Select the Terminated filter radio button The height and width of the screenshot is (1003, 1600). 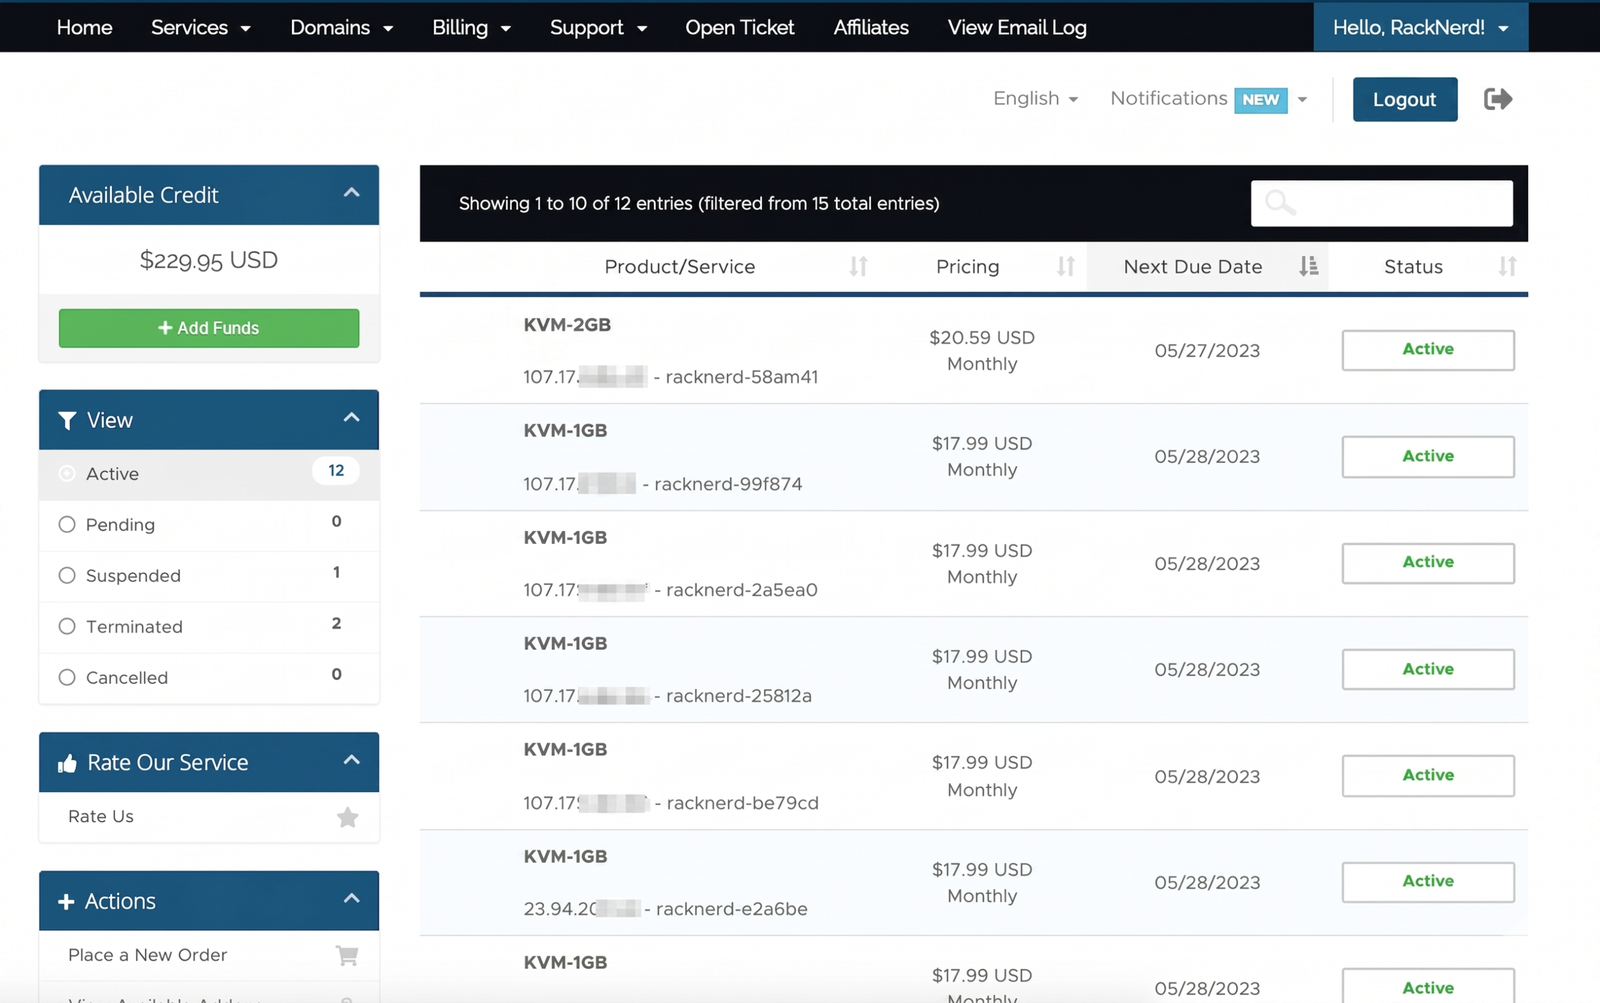(x=67, y=626)
